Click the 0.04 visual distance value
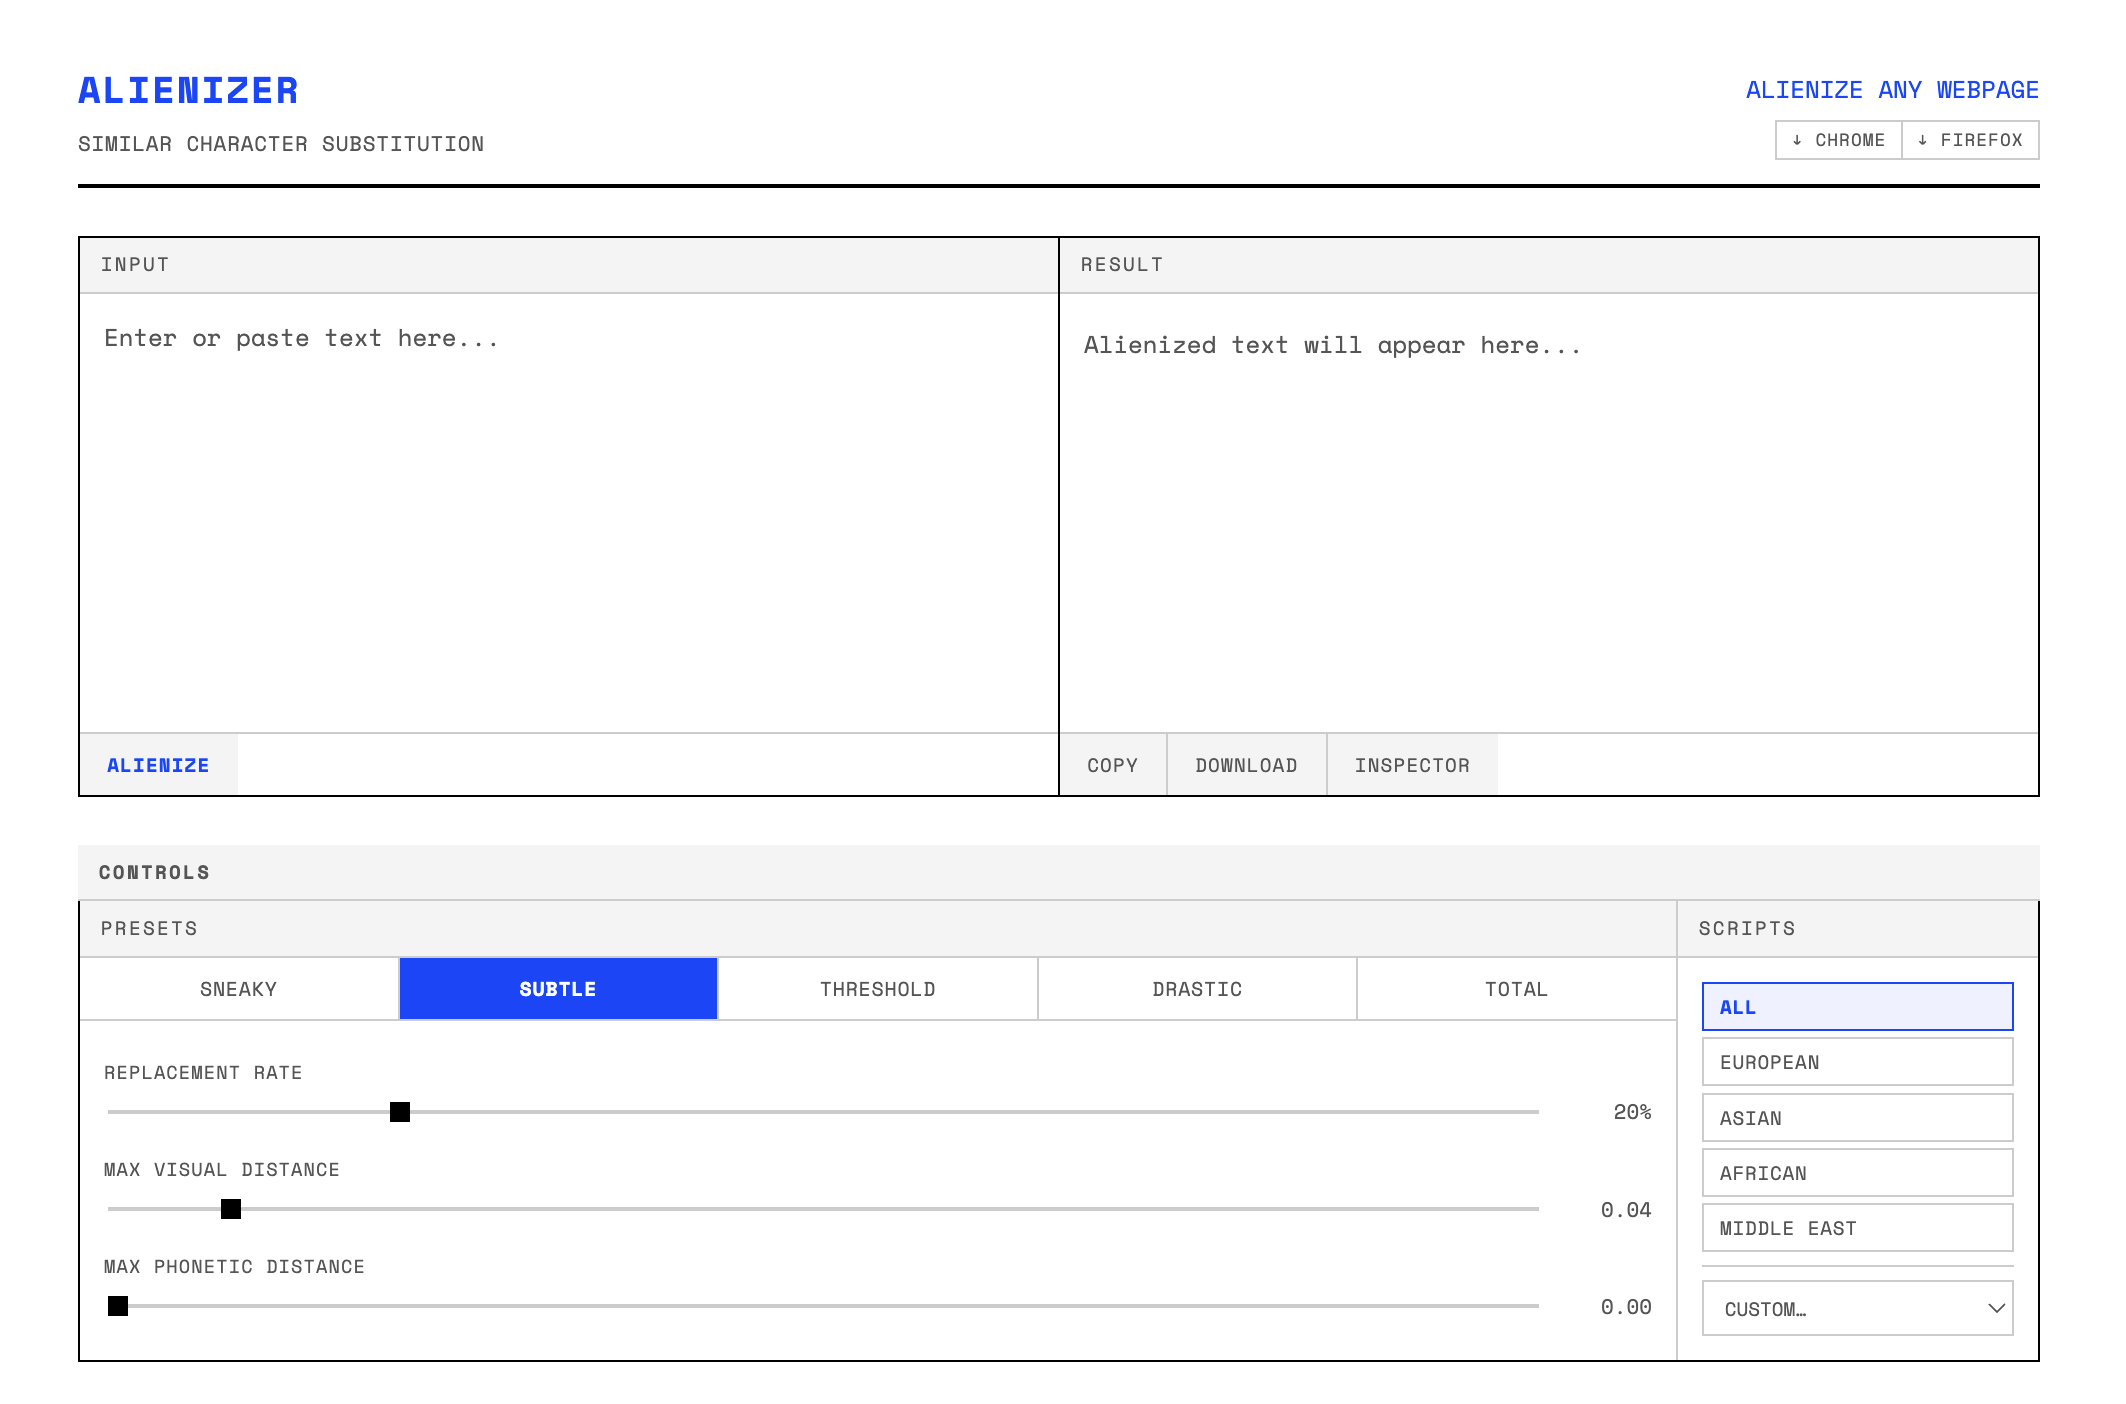 pyautogui.click(x=1626, y=1210)
